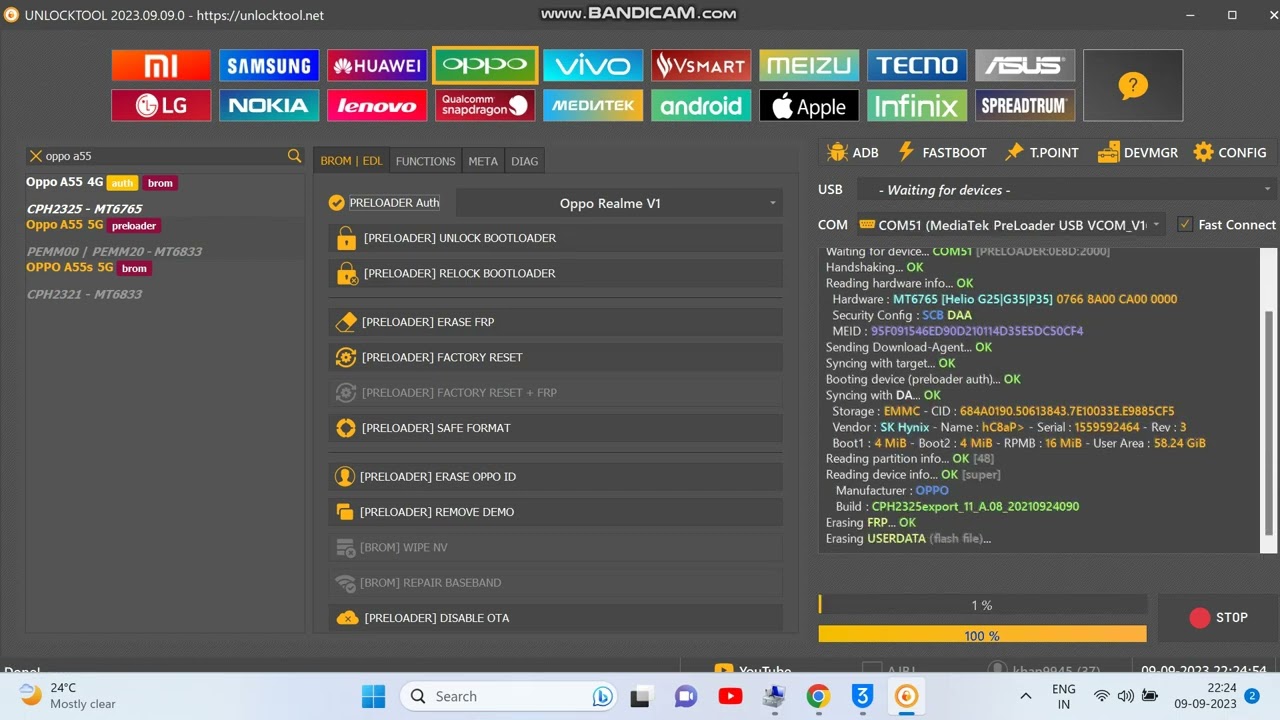Pick the Spreadtrum chipset tile
Viewport: 1280px width, 720px height.
tap(1025, 105)
